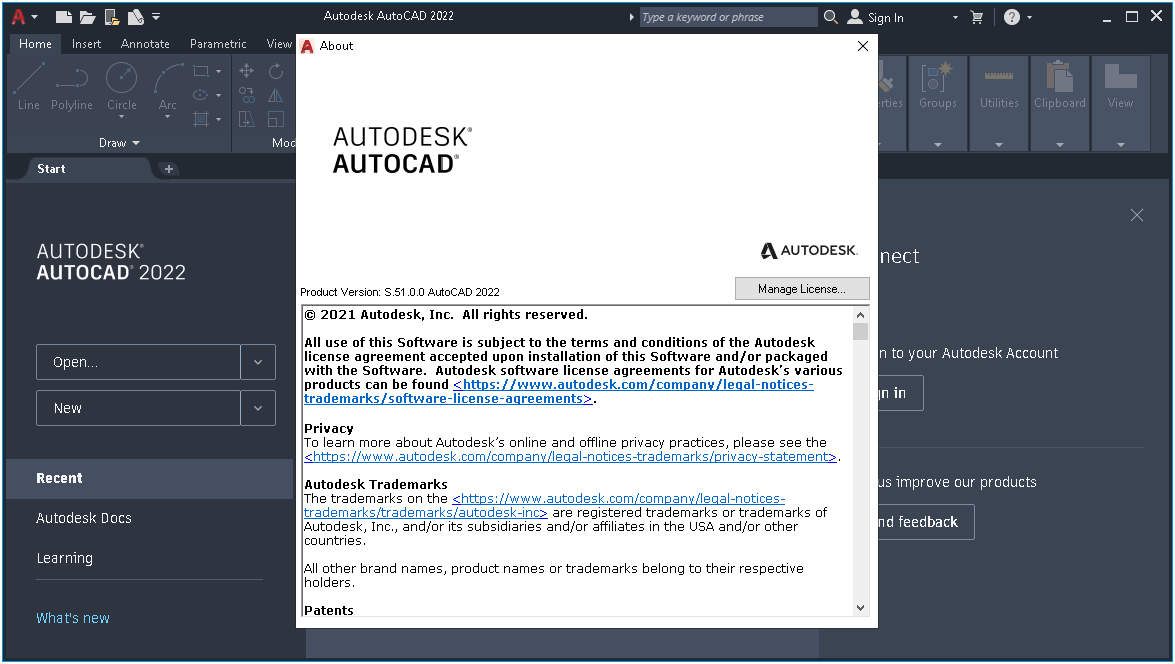Screen dimensions: 1175x664
Task: Click the Sheet Set Manager toolbar icon
Action: point(135,16)
